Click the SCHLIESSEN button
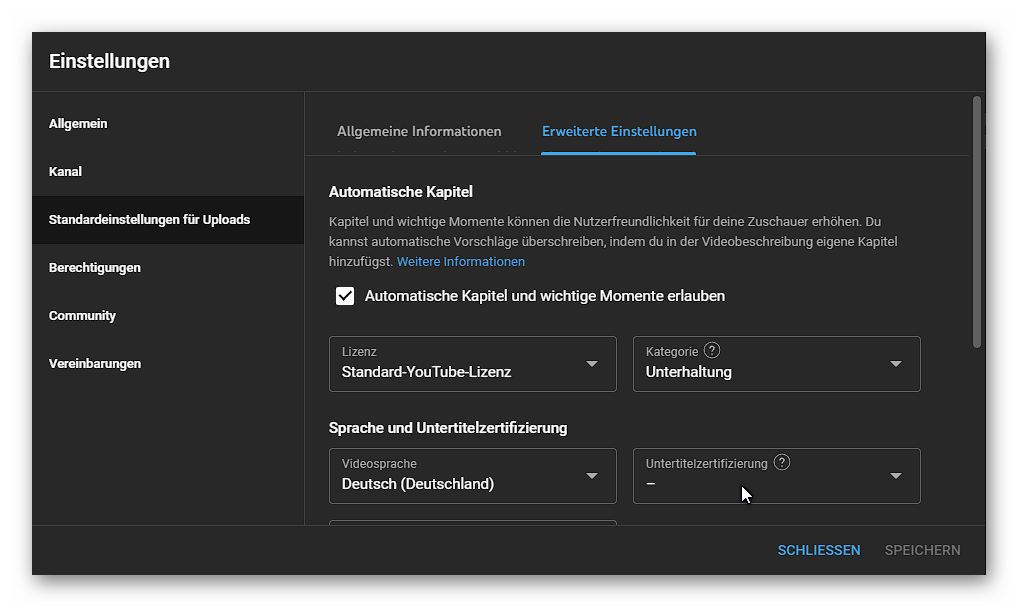Screen dimensions: 1018x608 (818, 550)
